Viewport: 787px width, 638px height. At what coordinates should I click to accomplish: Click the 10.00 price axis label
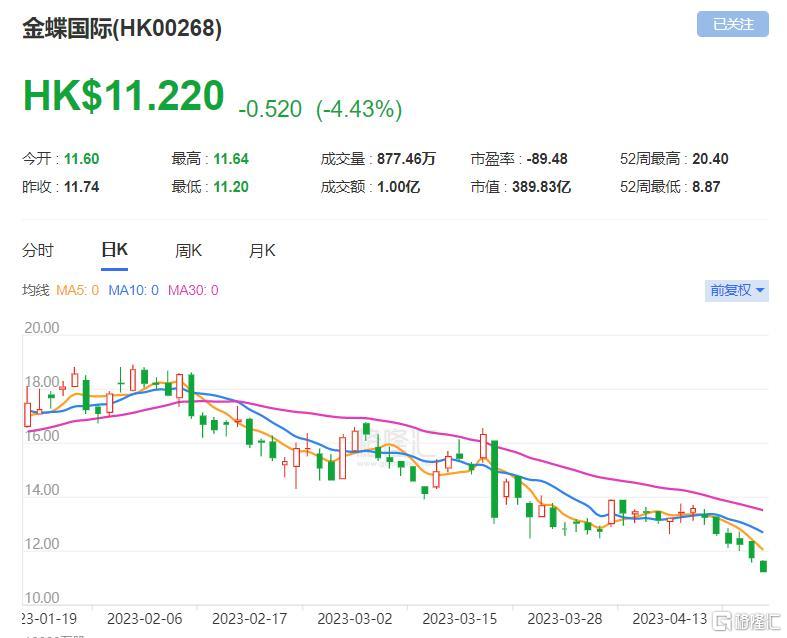(x=42, y=598)
